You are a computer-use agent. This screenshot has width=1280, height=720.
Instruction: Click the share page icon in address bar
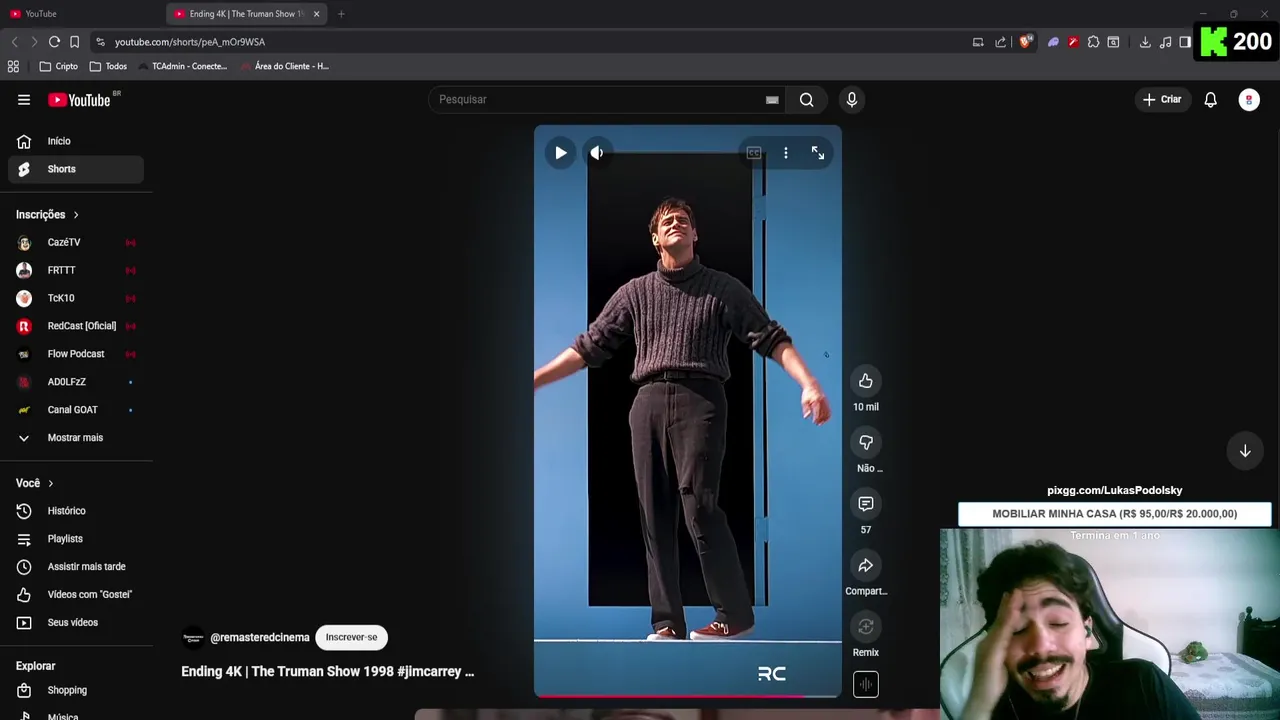point(1001,42)
